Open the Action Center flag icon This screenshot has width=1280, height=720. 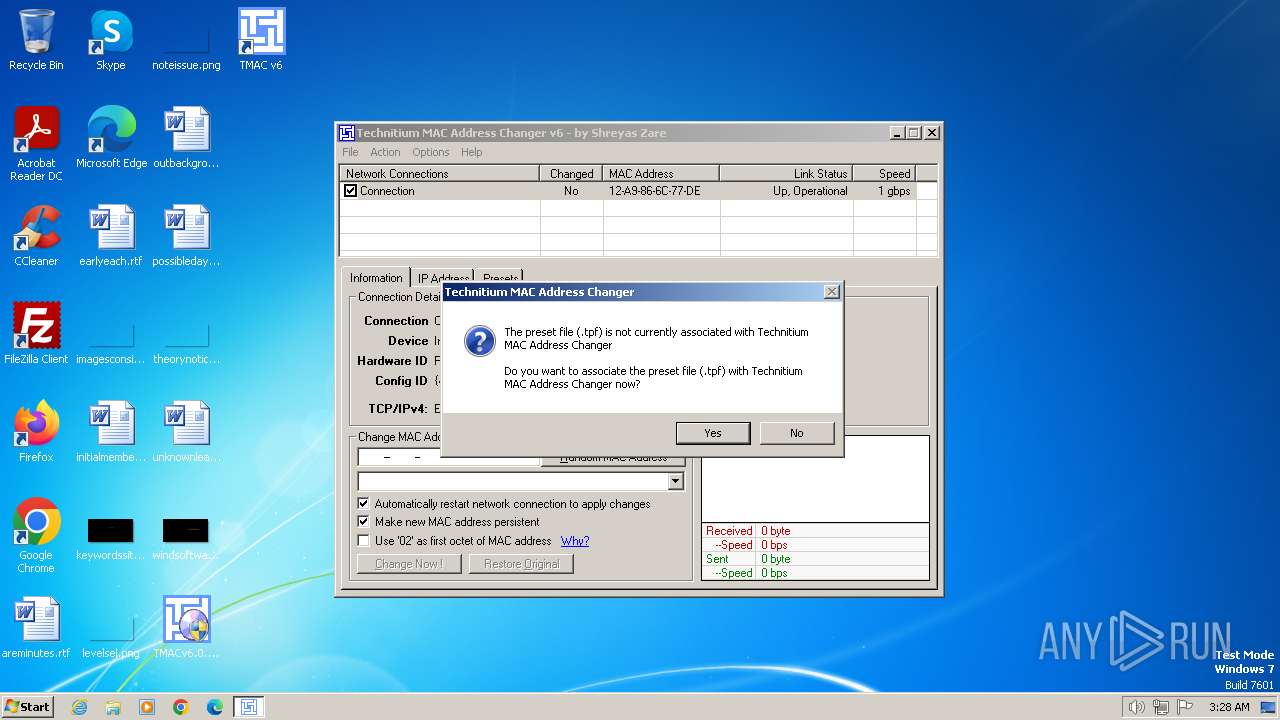pos(1185,707)
